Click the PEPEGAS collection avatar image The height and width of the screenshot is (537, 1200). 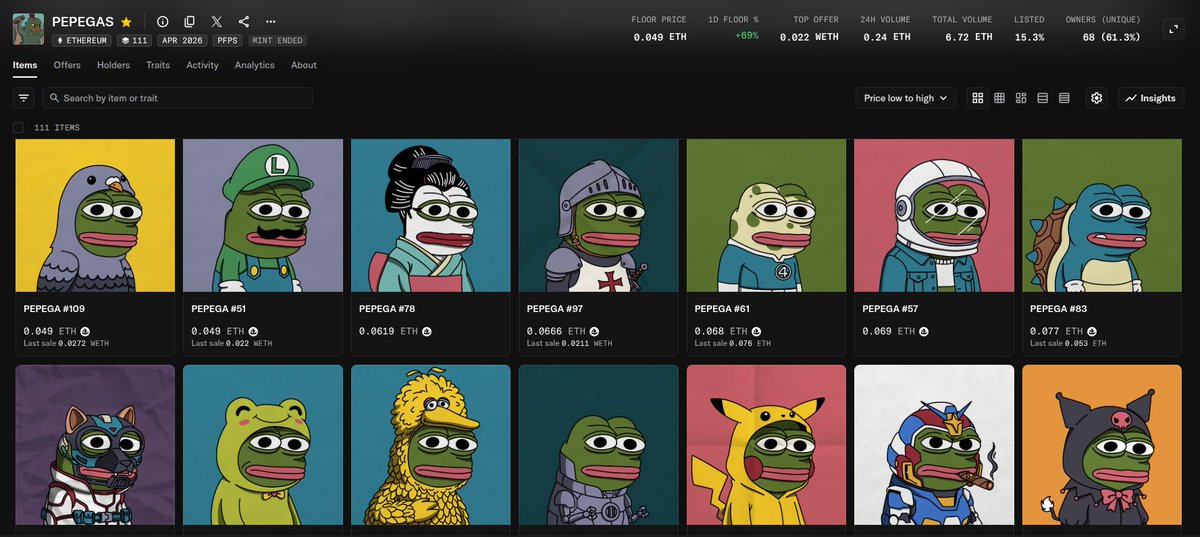[x=28, y=29]
